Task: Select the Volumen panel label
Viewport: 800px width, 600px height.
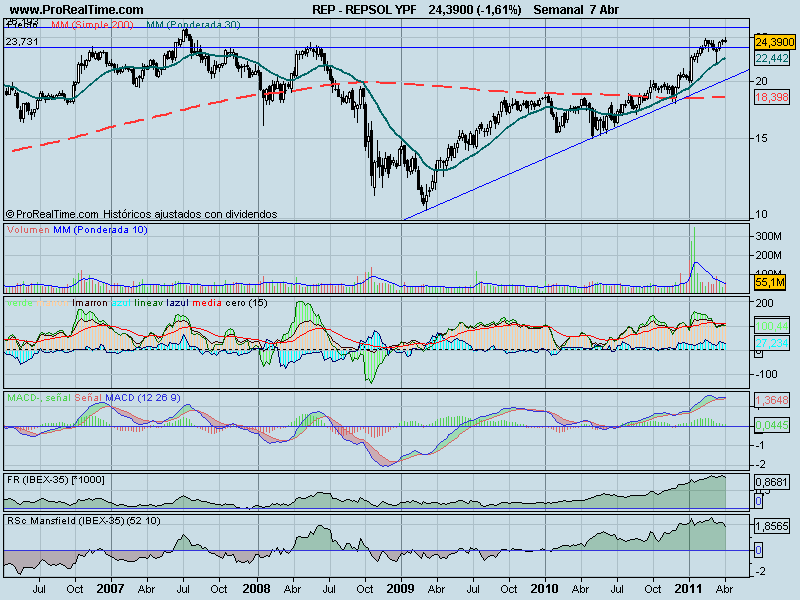Action: pyautogui.click(x=29, y=230)
